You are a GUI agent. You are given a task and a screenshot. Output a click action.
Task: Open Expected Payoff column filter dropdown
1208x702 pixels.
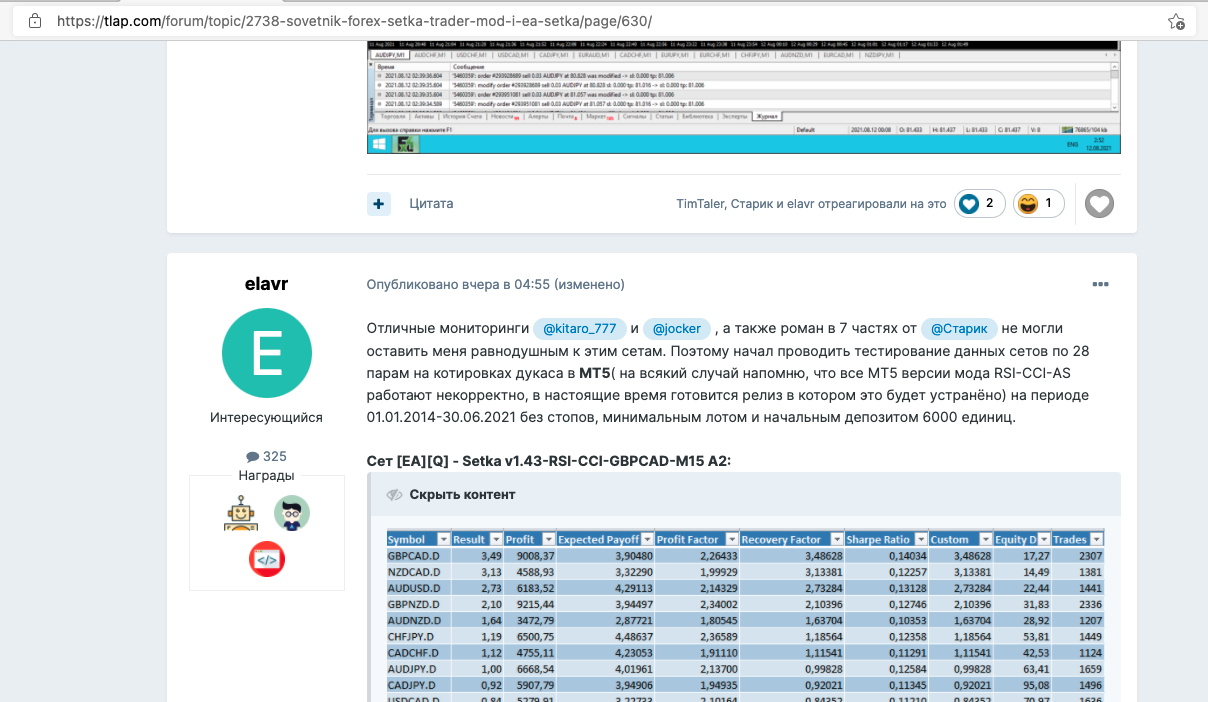click(x=647, y=539)
